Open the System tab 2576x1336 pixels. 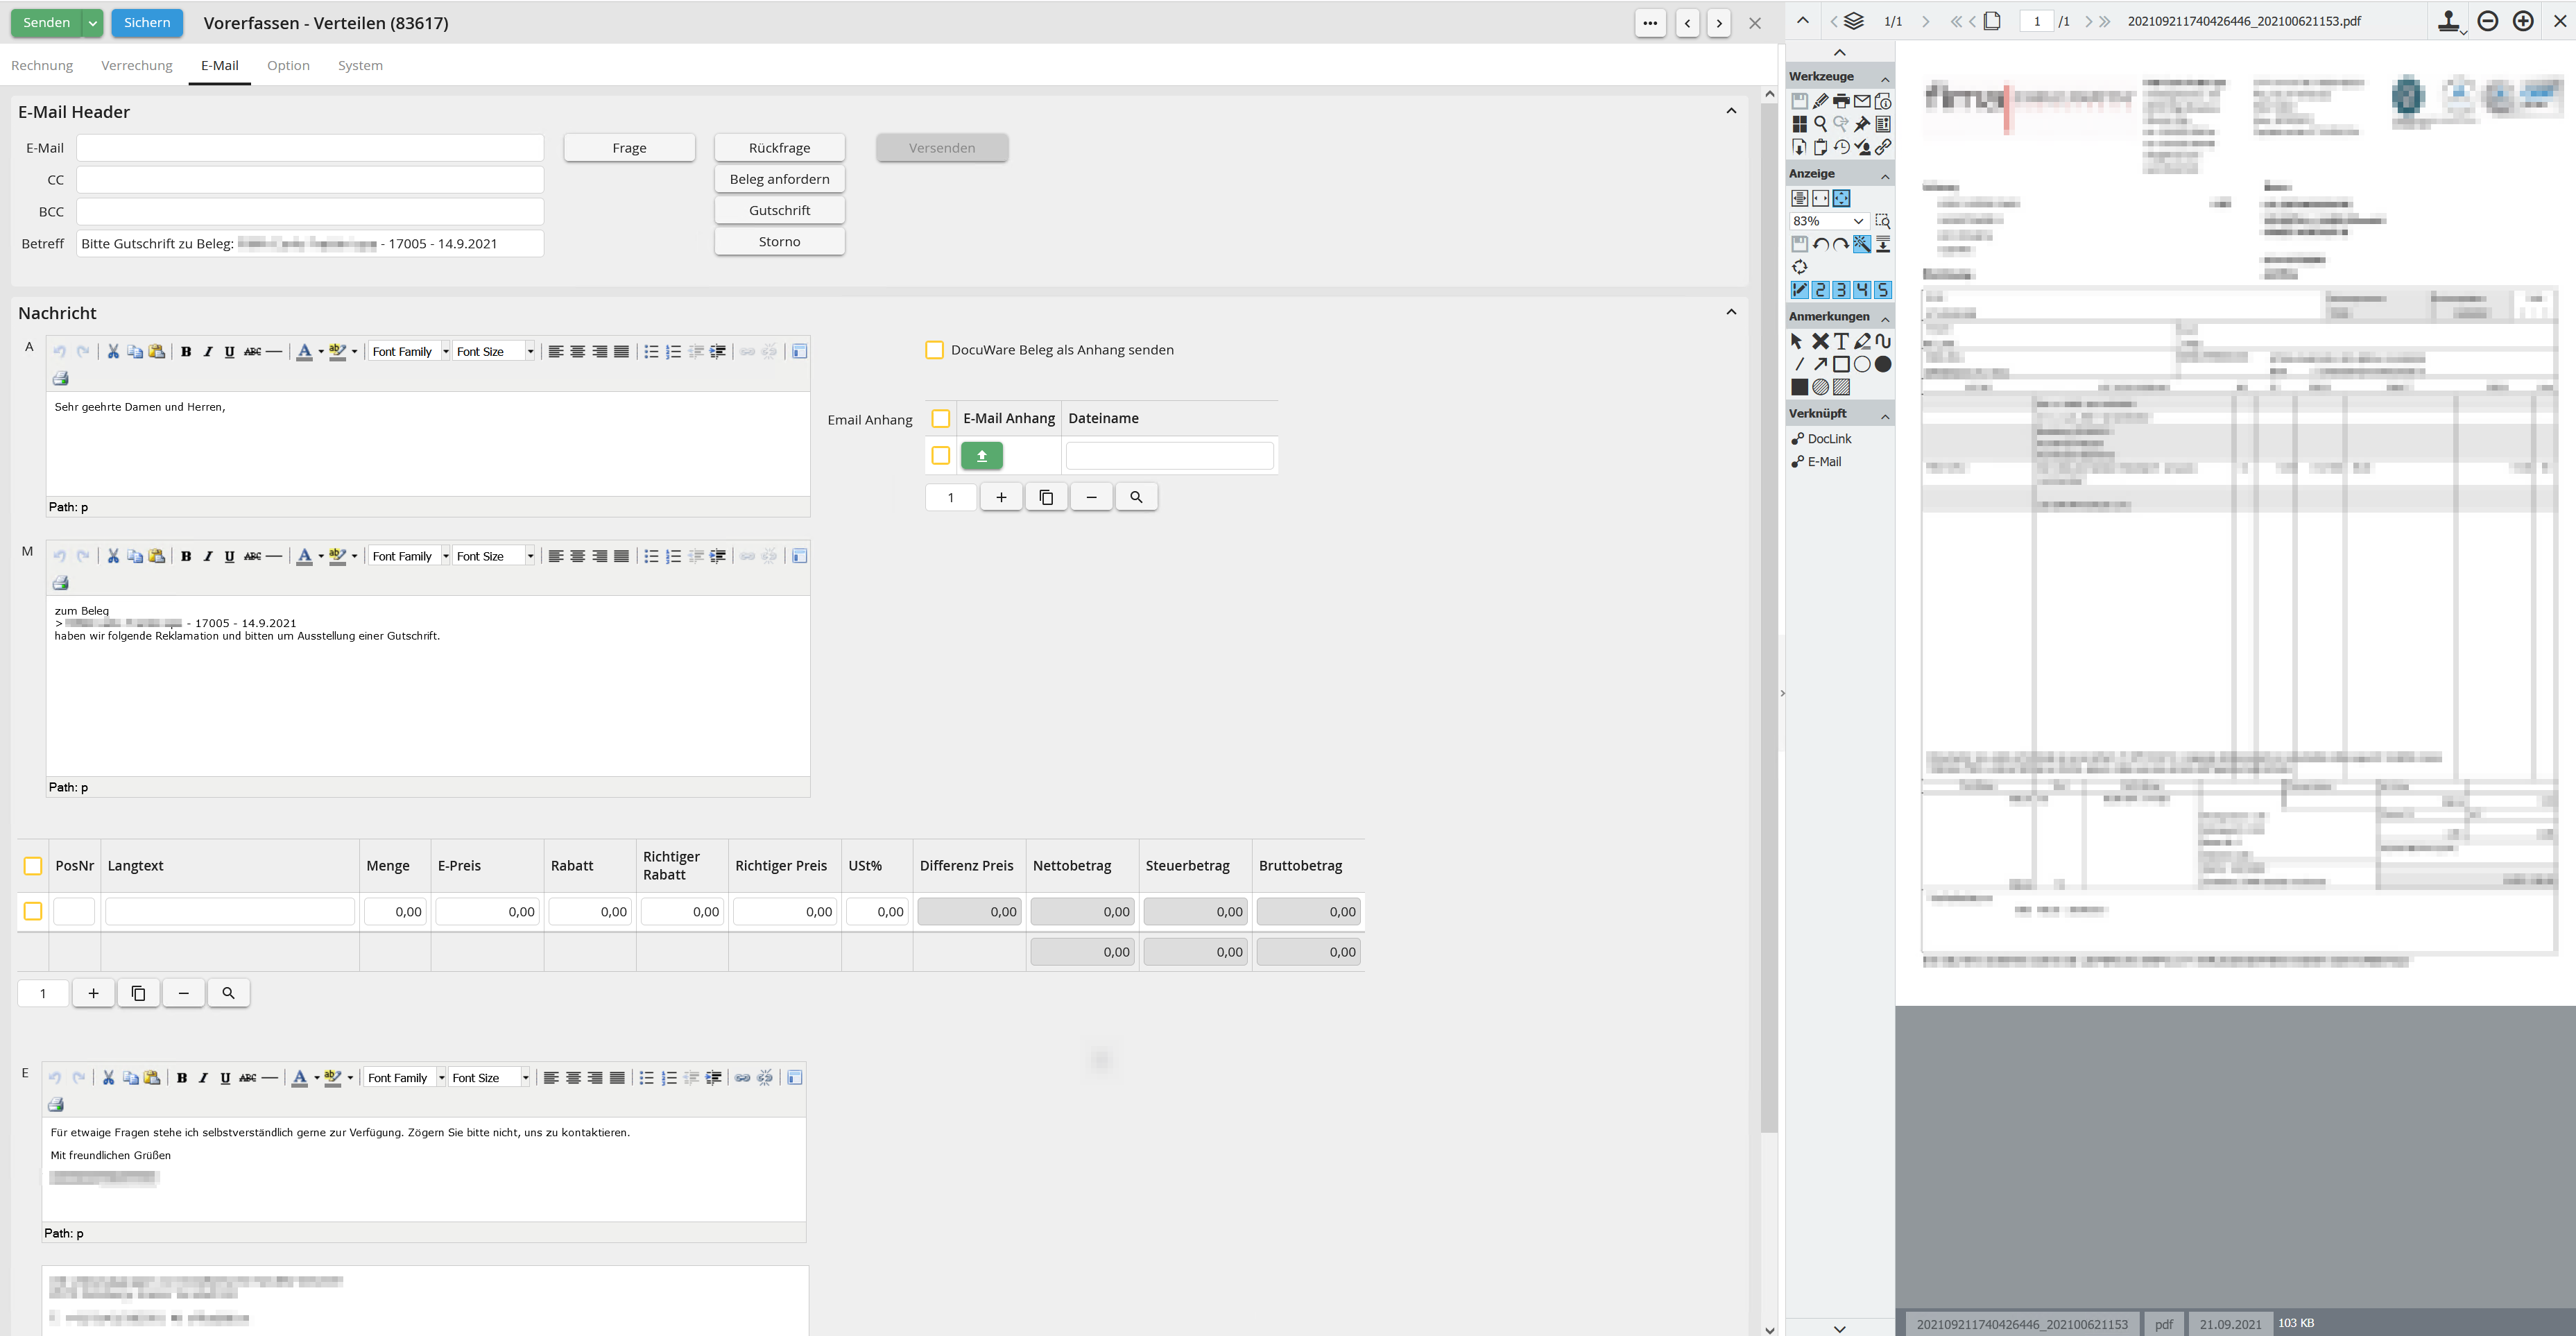[360, 65]
